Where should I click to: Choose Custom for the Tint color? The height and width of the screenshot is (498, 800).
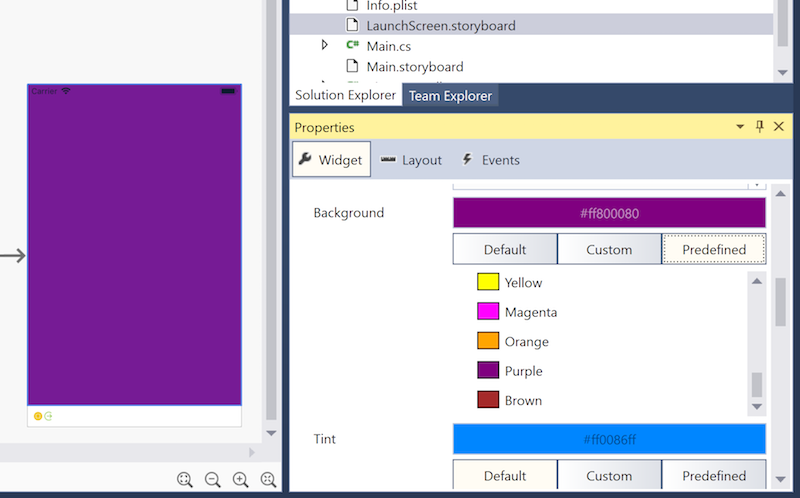(x=609, y=475)
